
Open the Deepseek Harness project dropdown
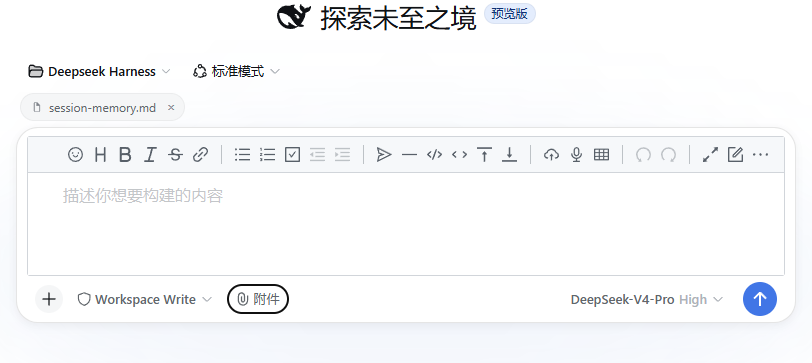tap(99, 71)
